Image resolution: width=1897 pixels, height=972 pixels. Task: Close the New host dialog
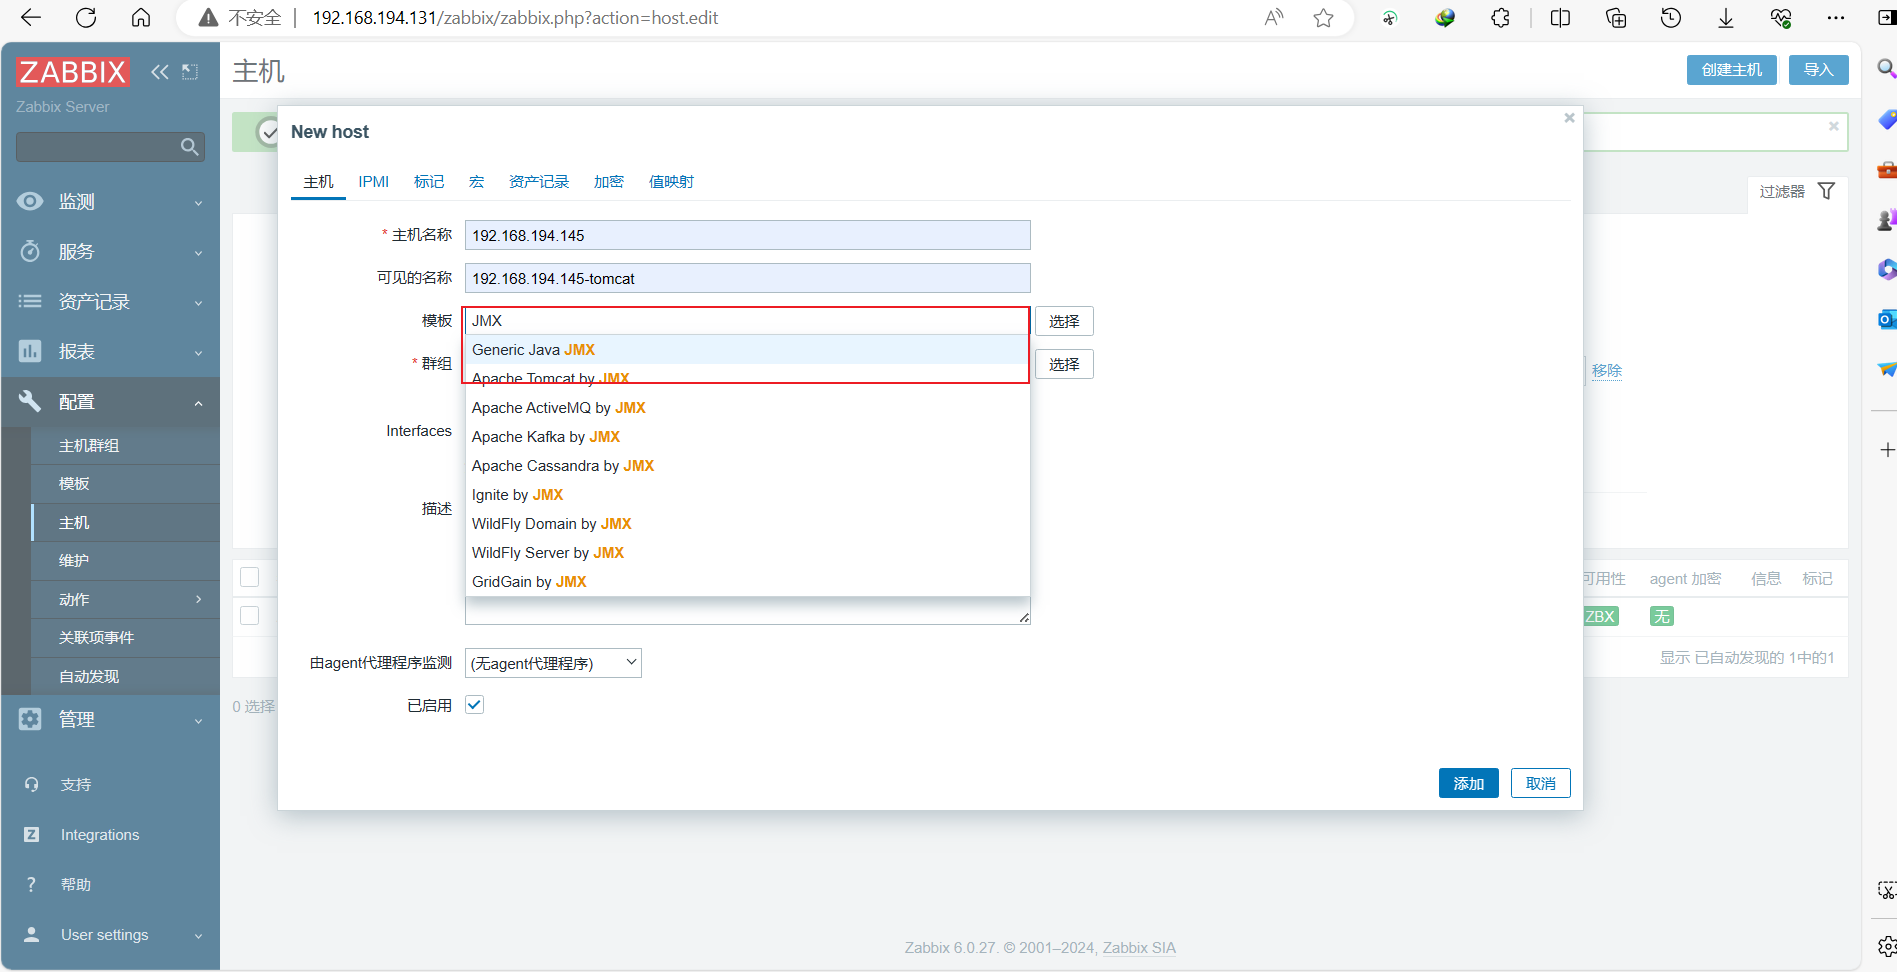1569,118
